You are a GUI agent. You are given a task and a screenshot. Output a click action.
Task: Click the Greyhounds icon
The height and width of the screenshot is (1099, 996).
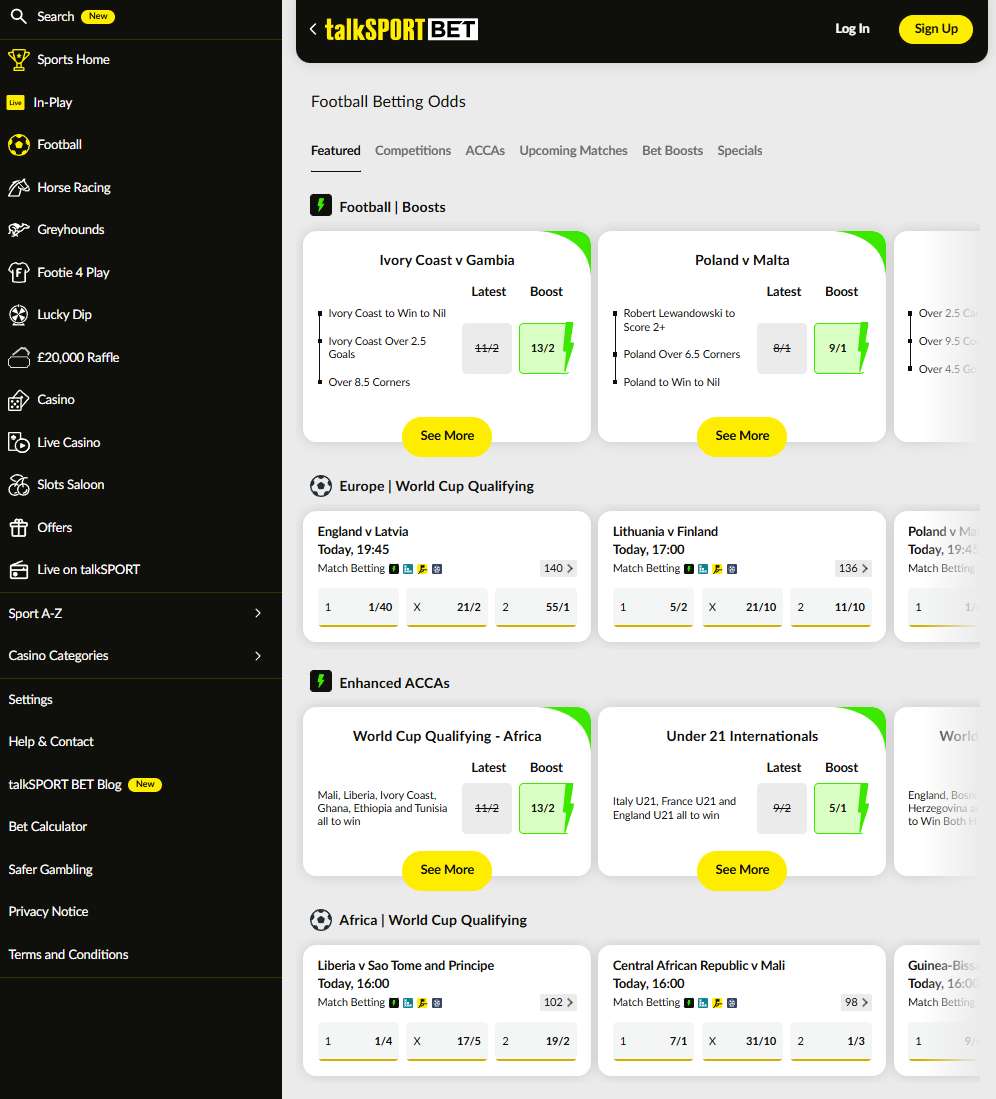[19, 229]
